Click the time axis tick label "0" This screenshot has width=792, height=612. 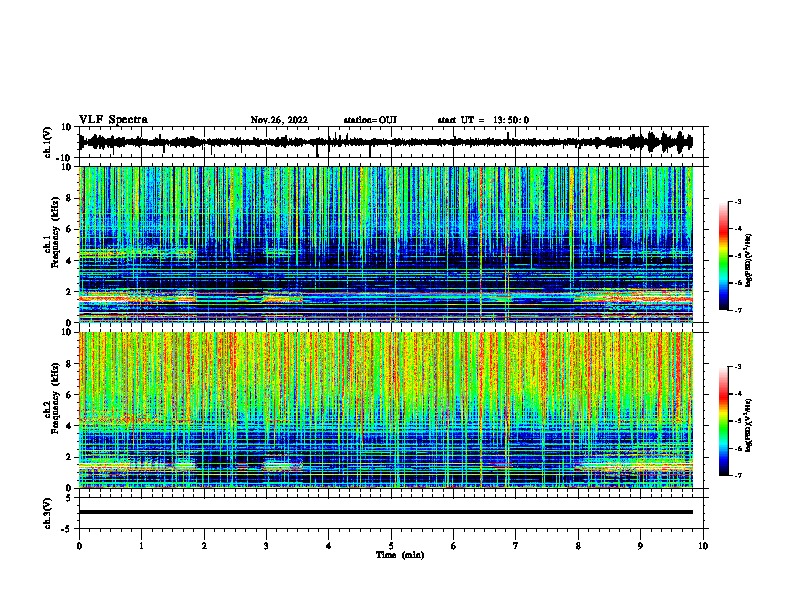point(79,546)
